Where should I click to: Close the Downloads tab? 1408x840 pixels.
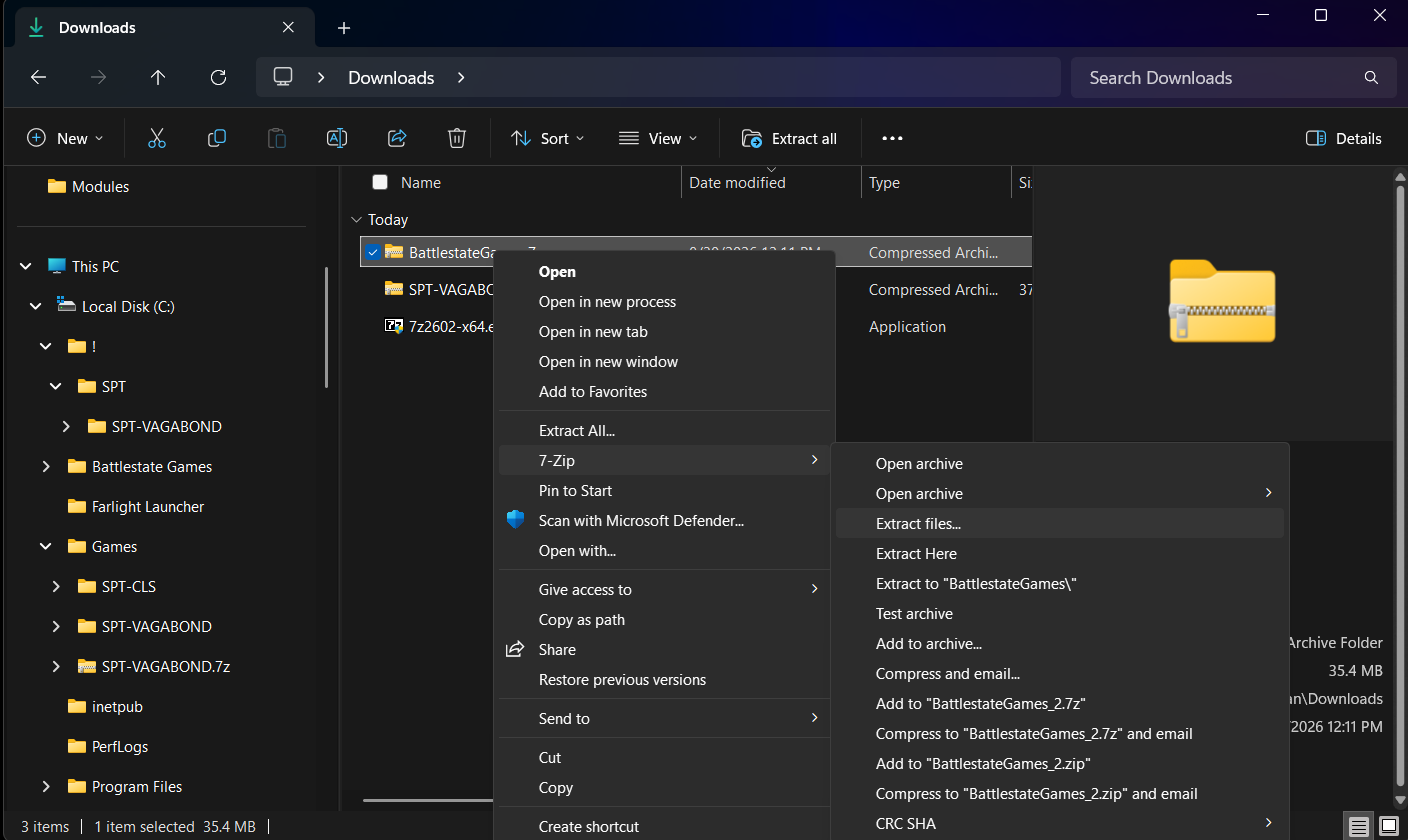click(288, 28)
